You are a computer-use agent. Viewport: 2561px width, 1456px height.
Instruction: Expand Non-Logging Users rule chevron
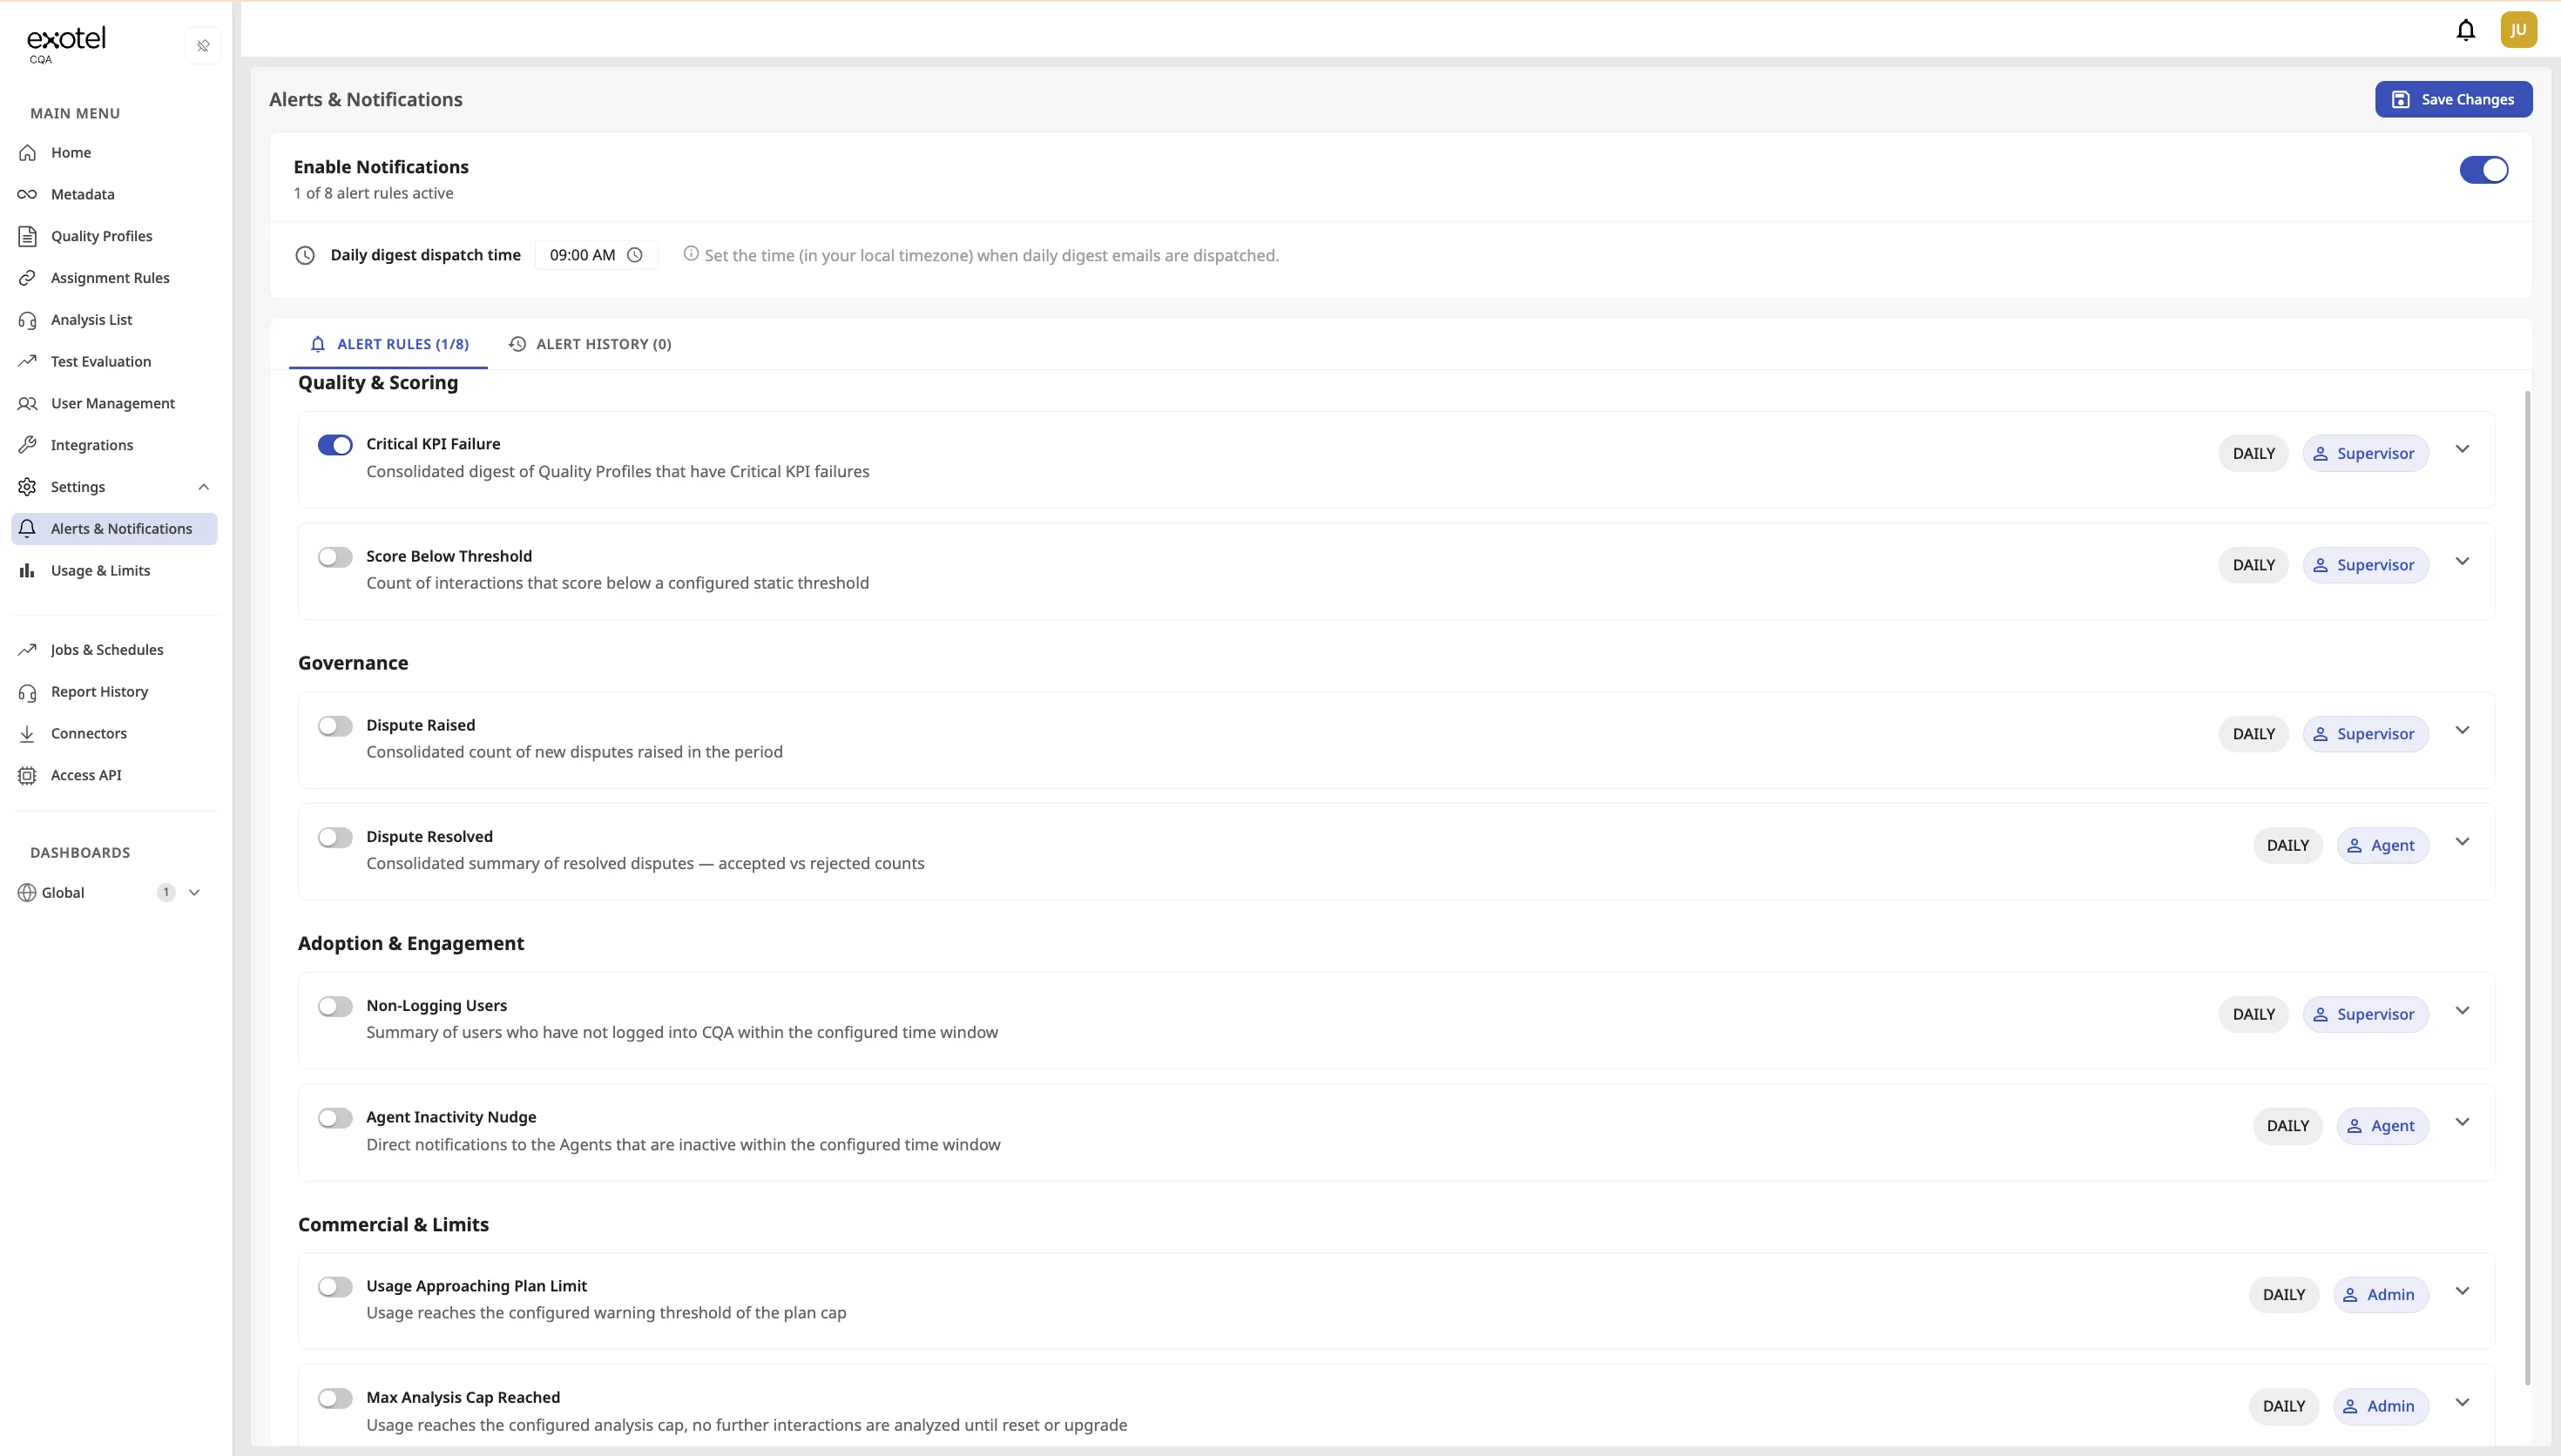(2462, 1010)
